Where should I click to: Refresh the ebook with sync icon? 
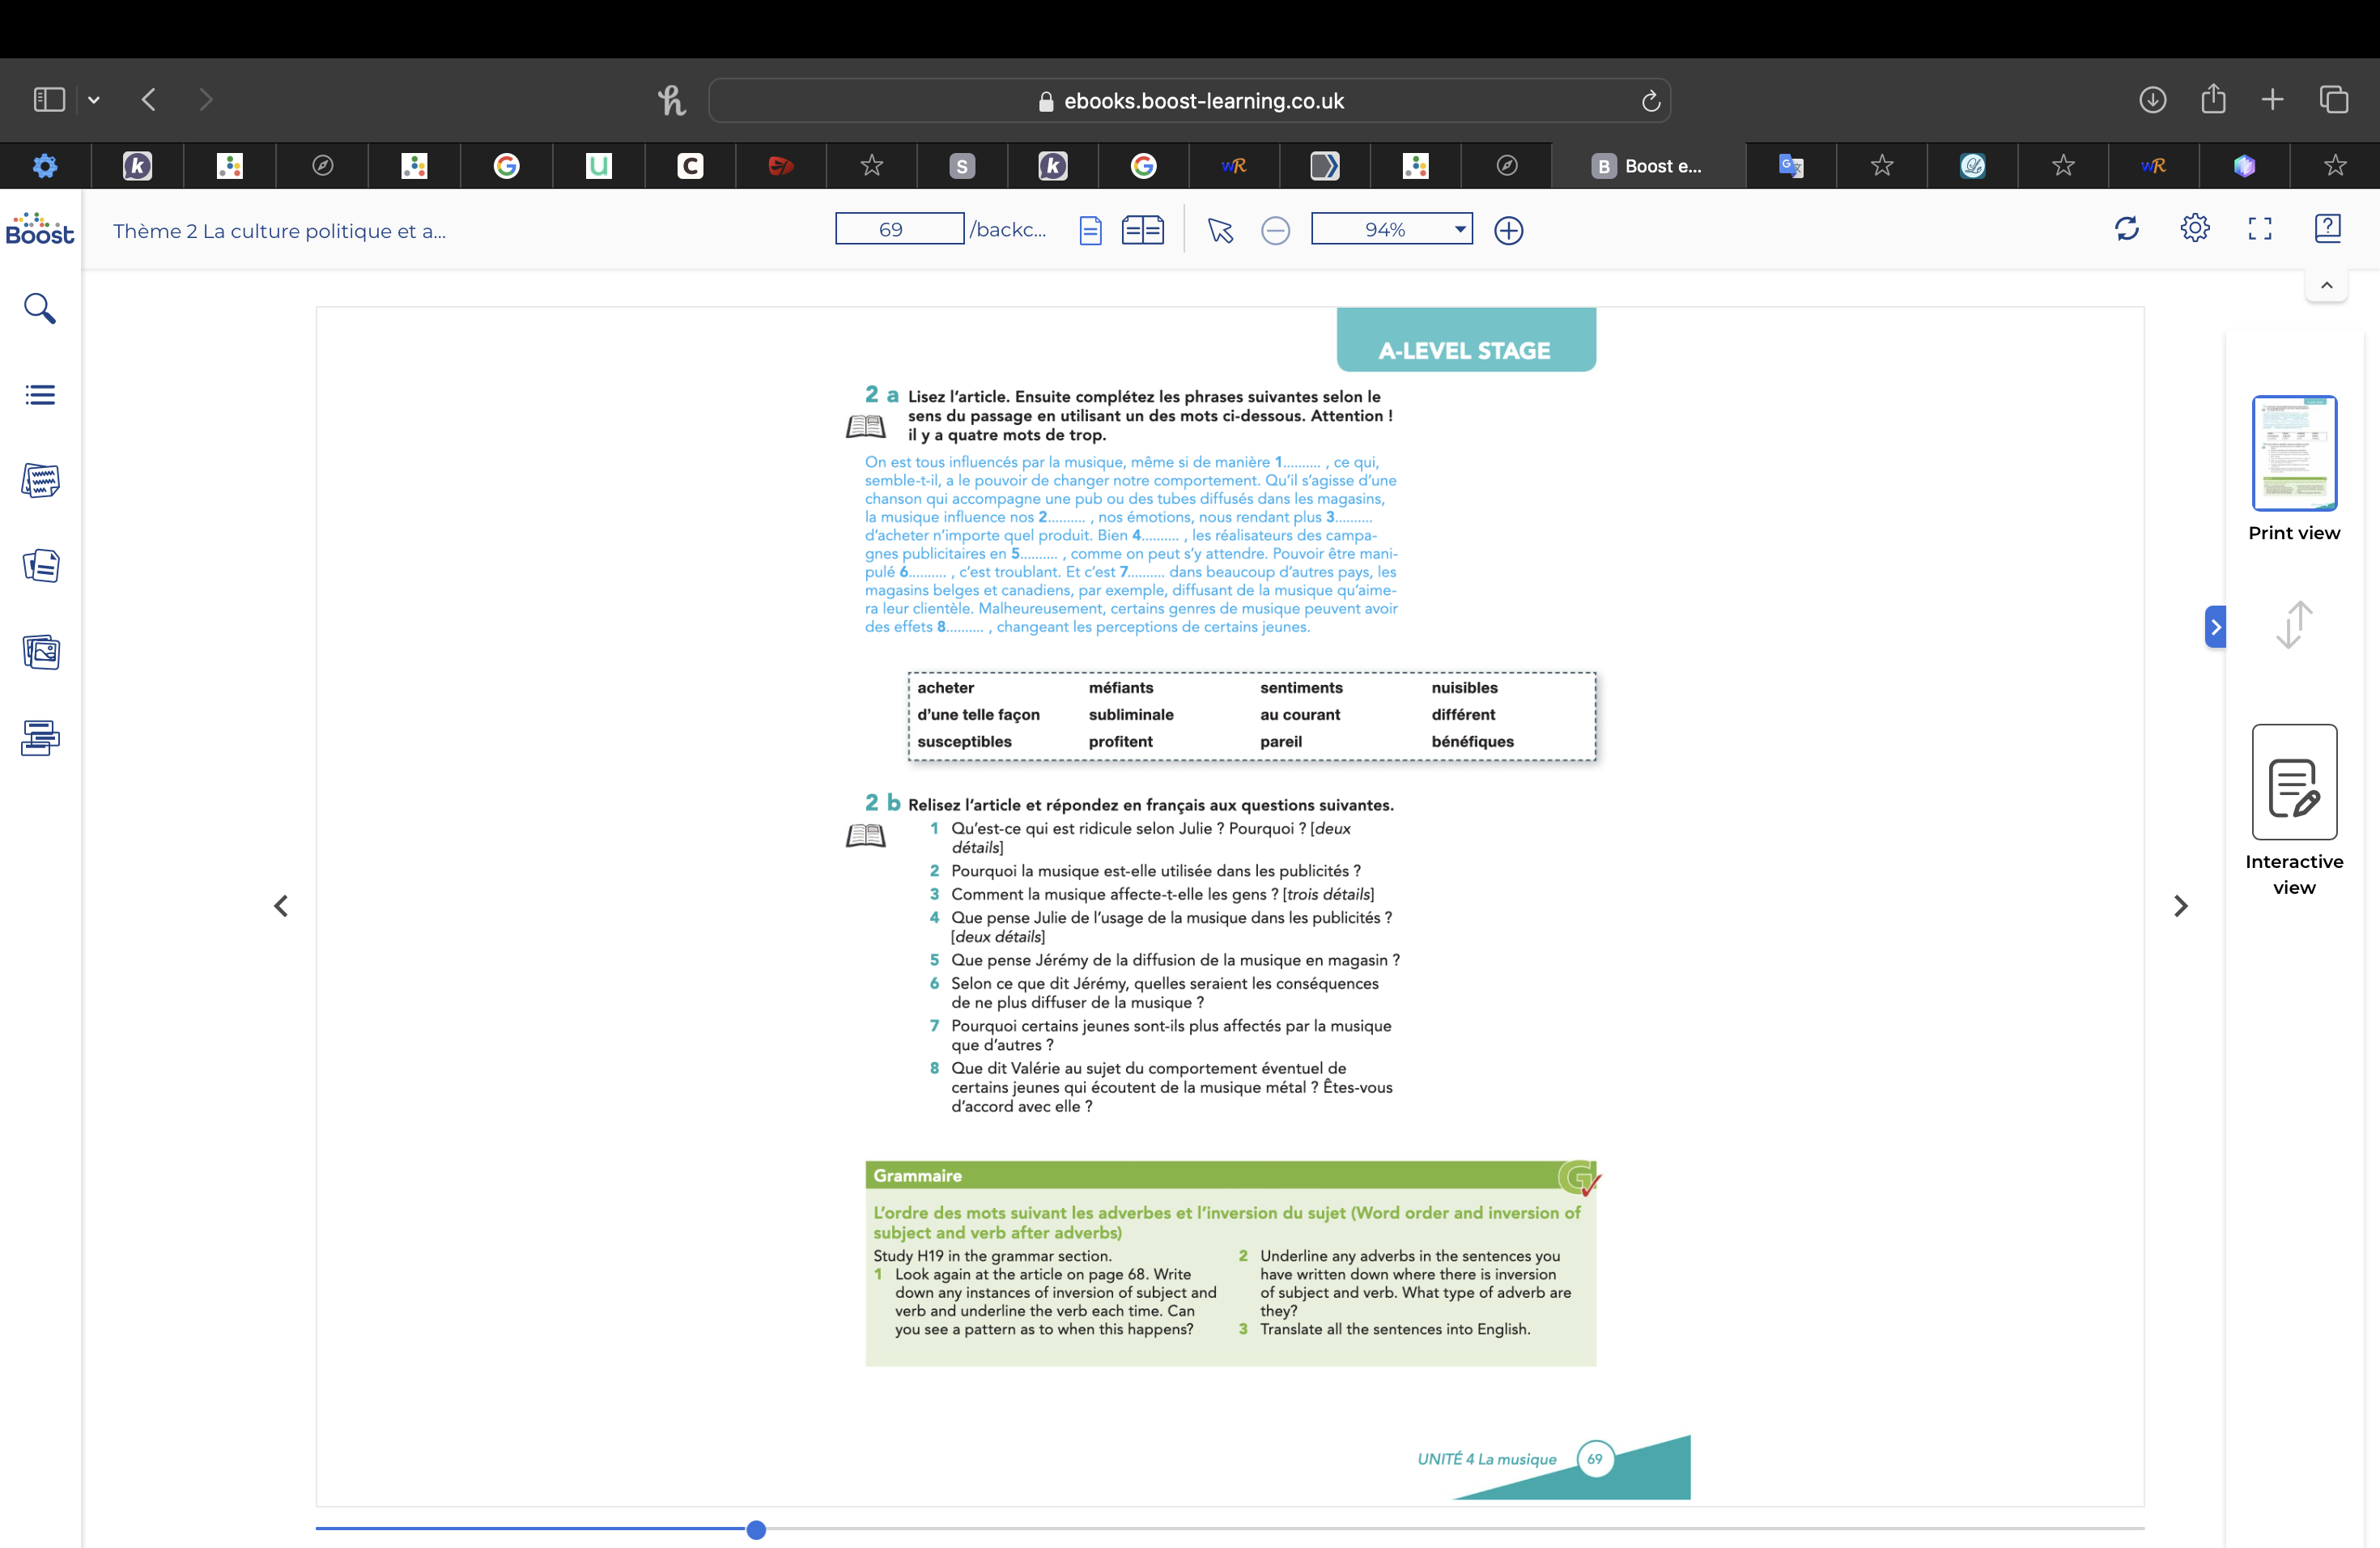[x=2126, y=229]
